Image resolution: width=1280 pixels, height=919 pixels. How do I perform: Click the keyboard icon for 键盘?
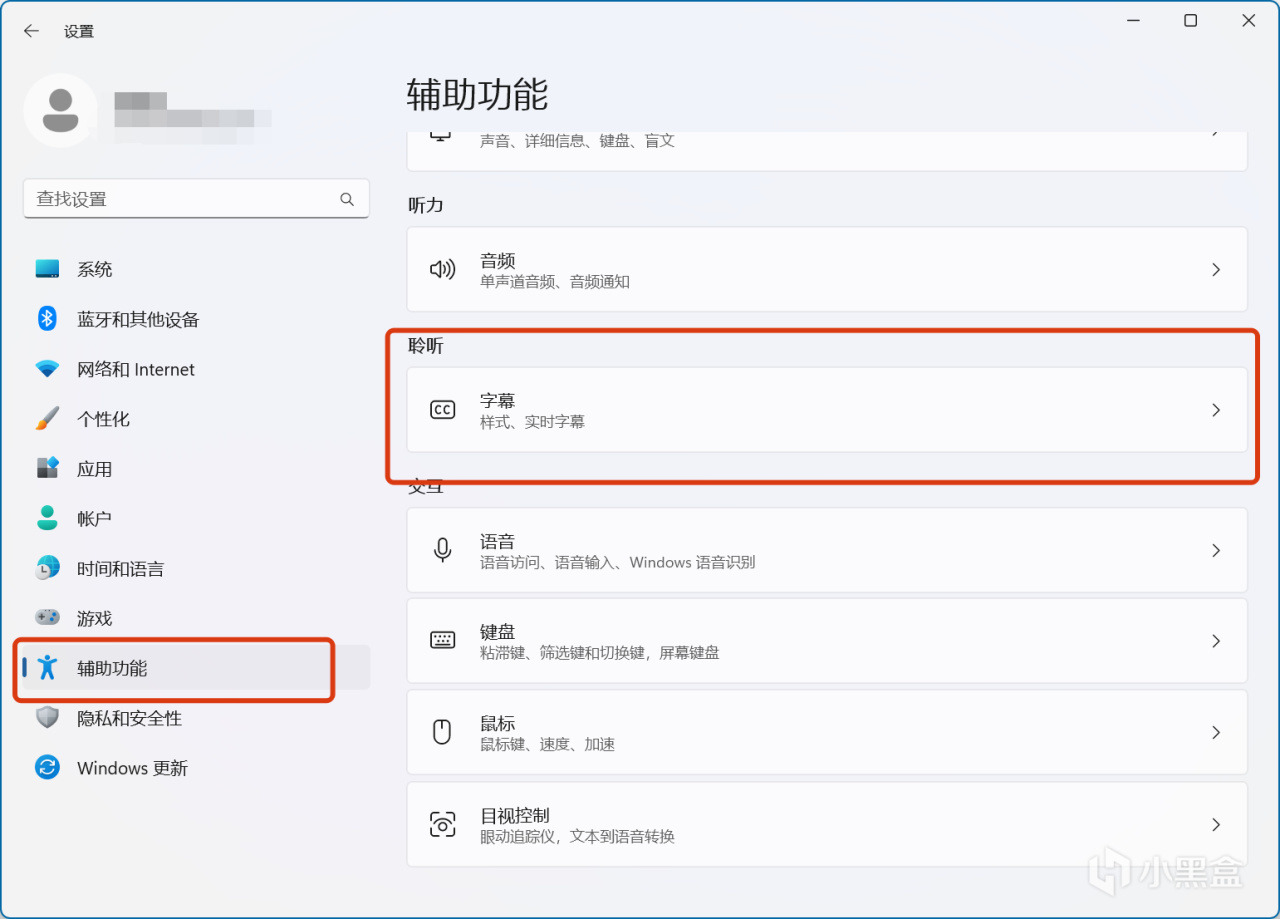point(442,641)
